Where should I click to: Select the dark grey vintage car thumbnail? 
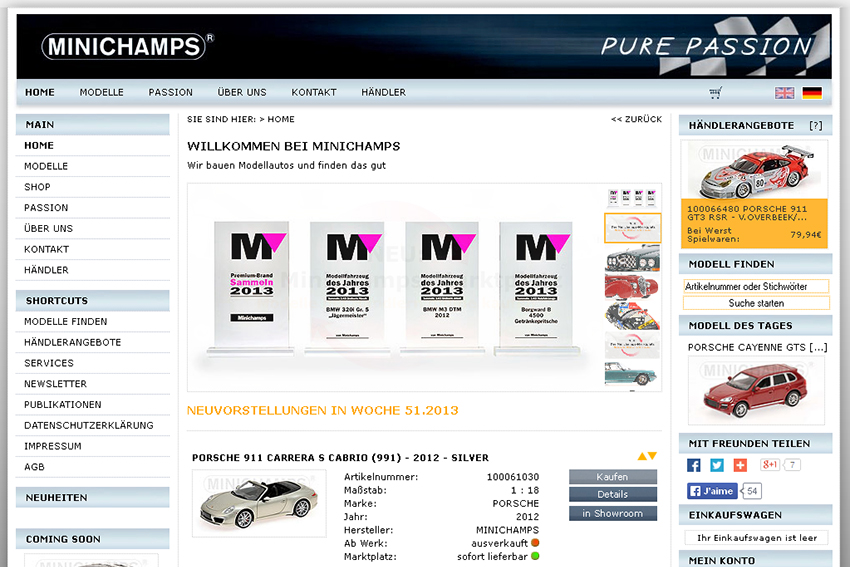click(633, 258)
